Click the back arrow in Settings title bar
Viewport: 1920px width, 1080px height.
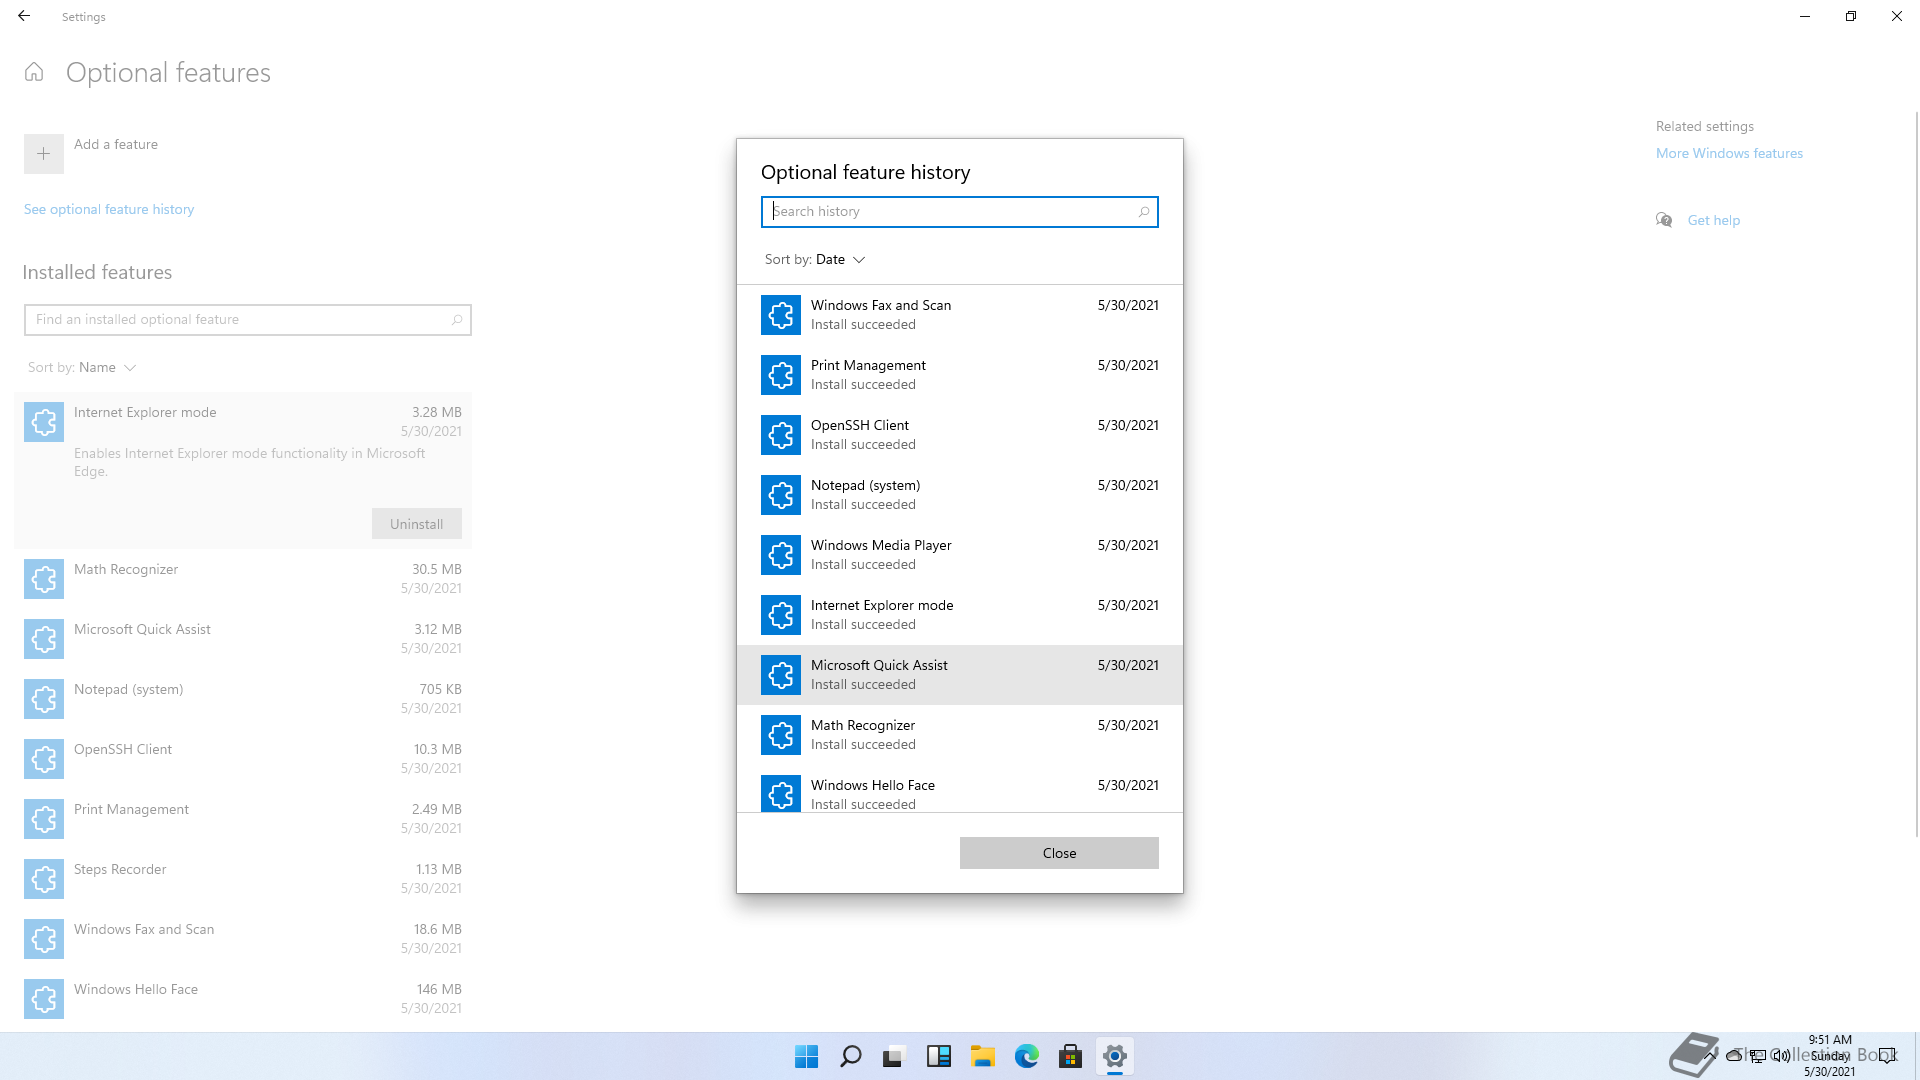tap(24, 16)
